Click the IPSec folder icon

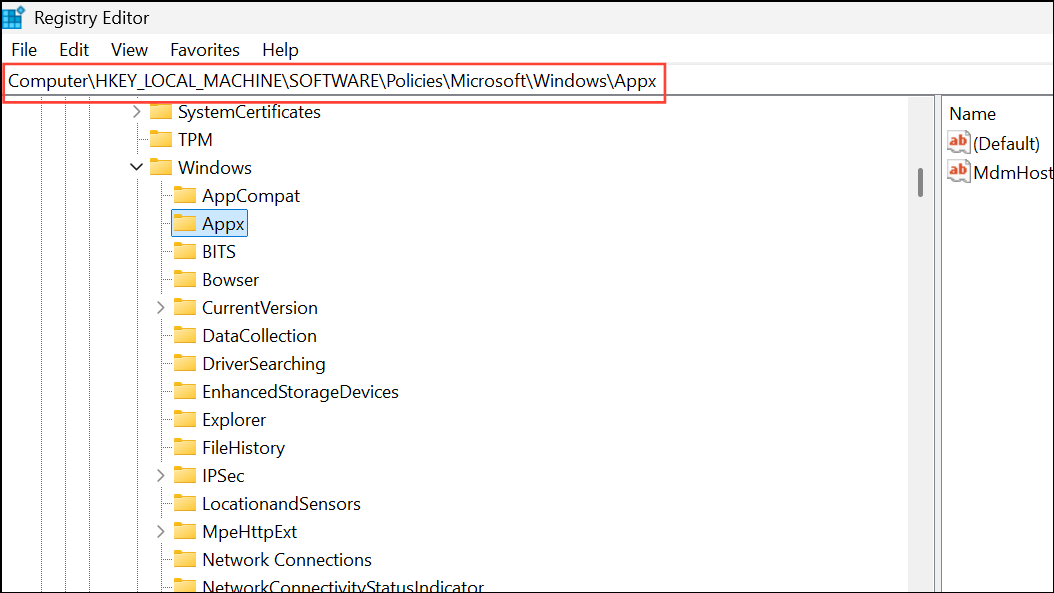coord(185,476)
